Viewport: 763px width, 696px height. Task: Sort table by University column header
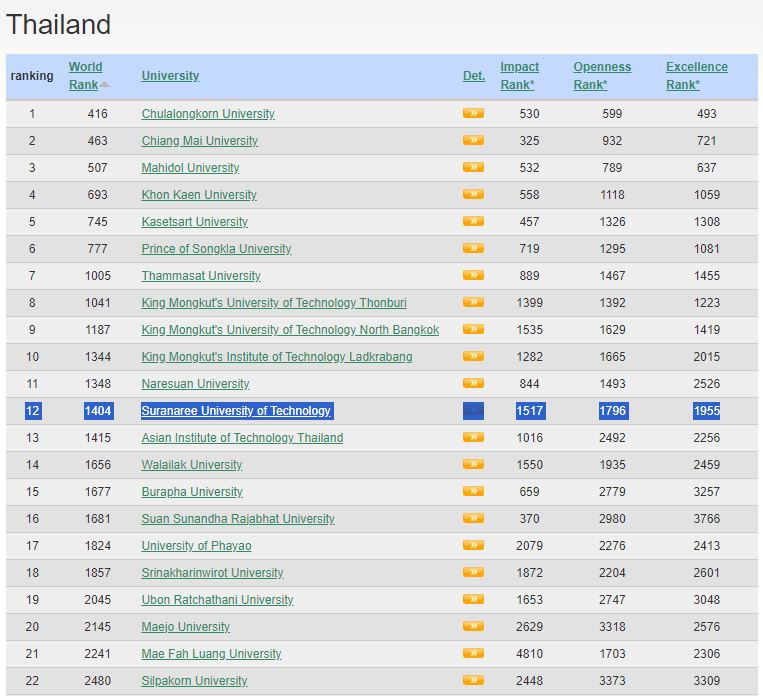point(170,76)
